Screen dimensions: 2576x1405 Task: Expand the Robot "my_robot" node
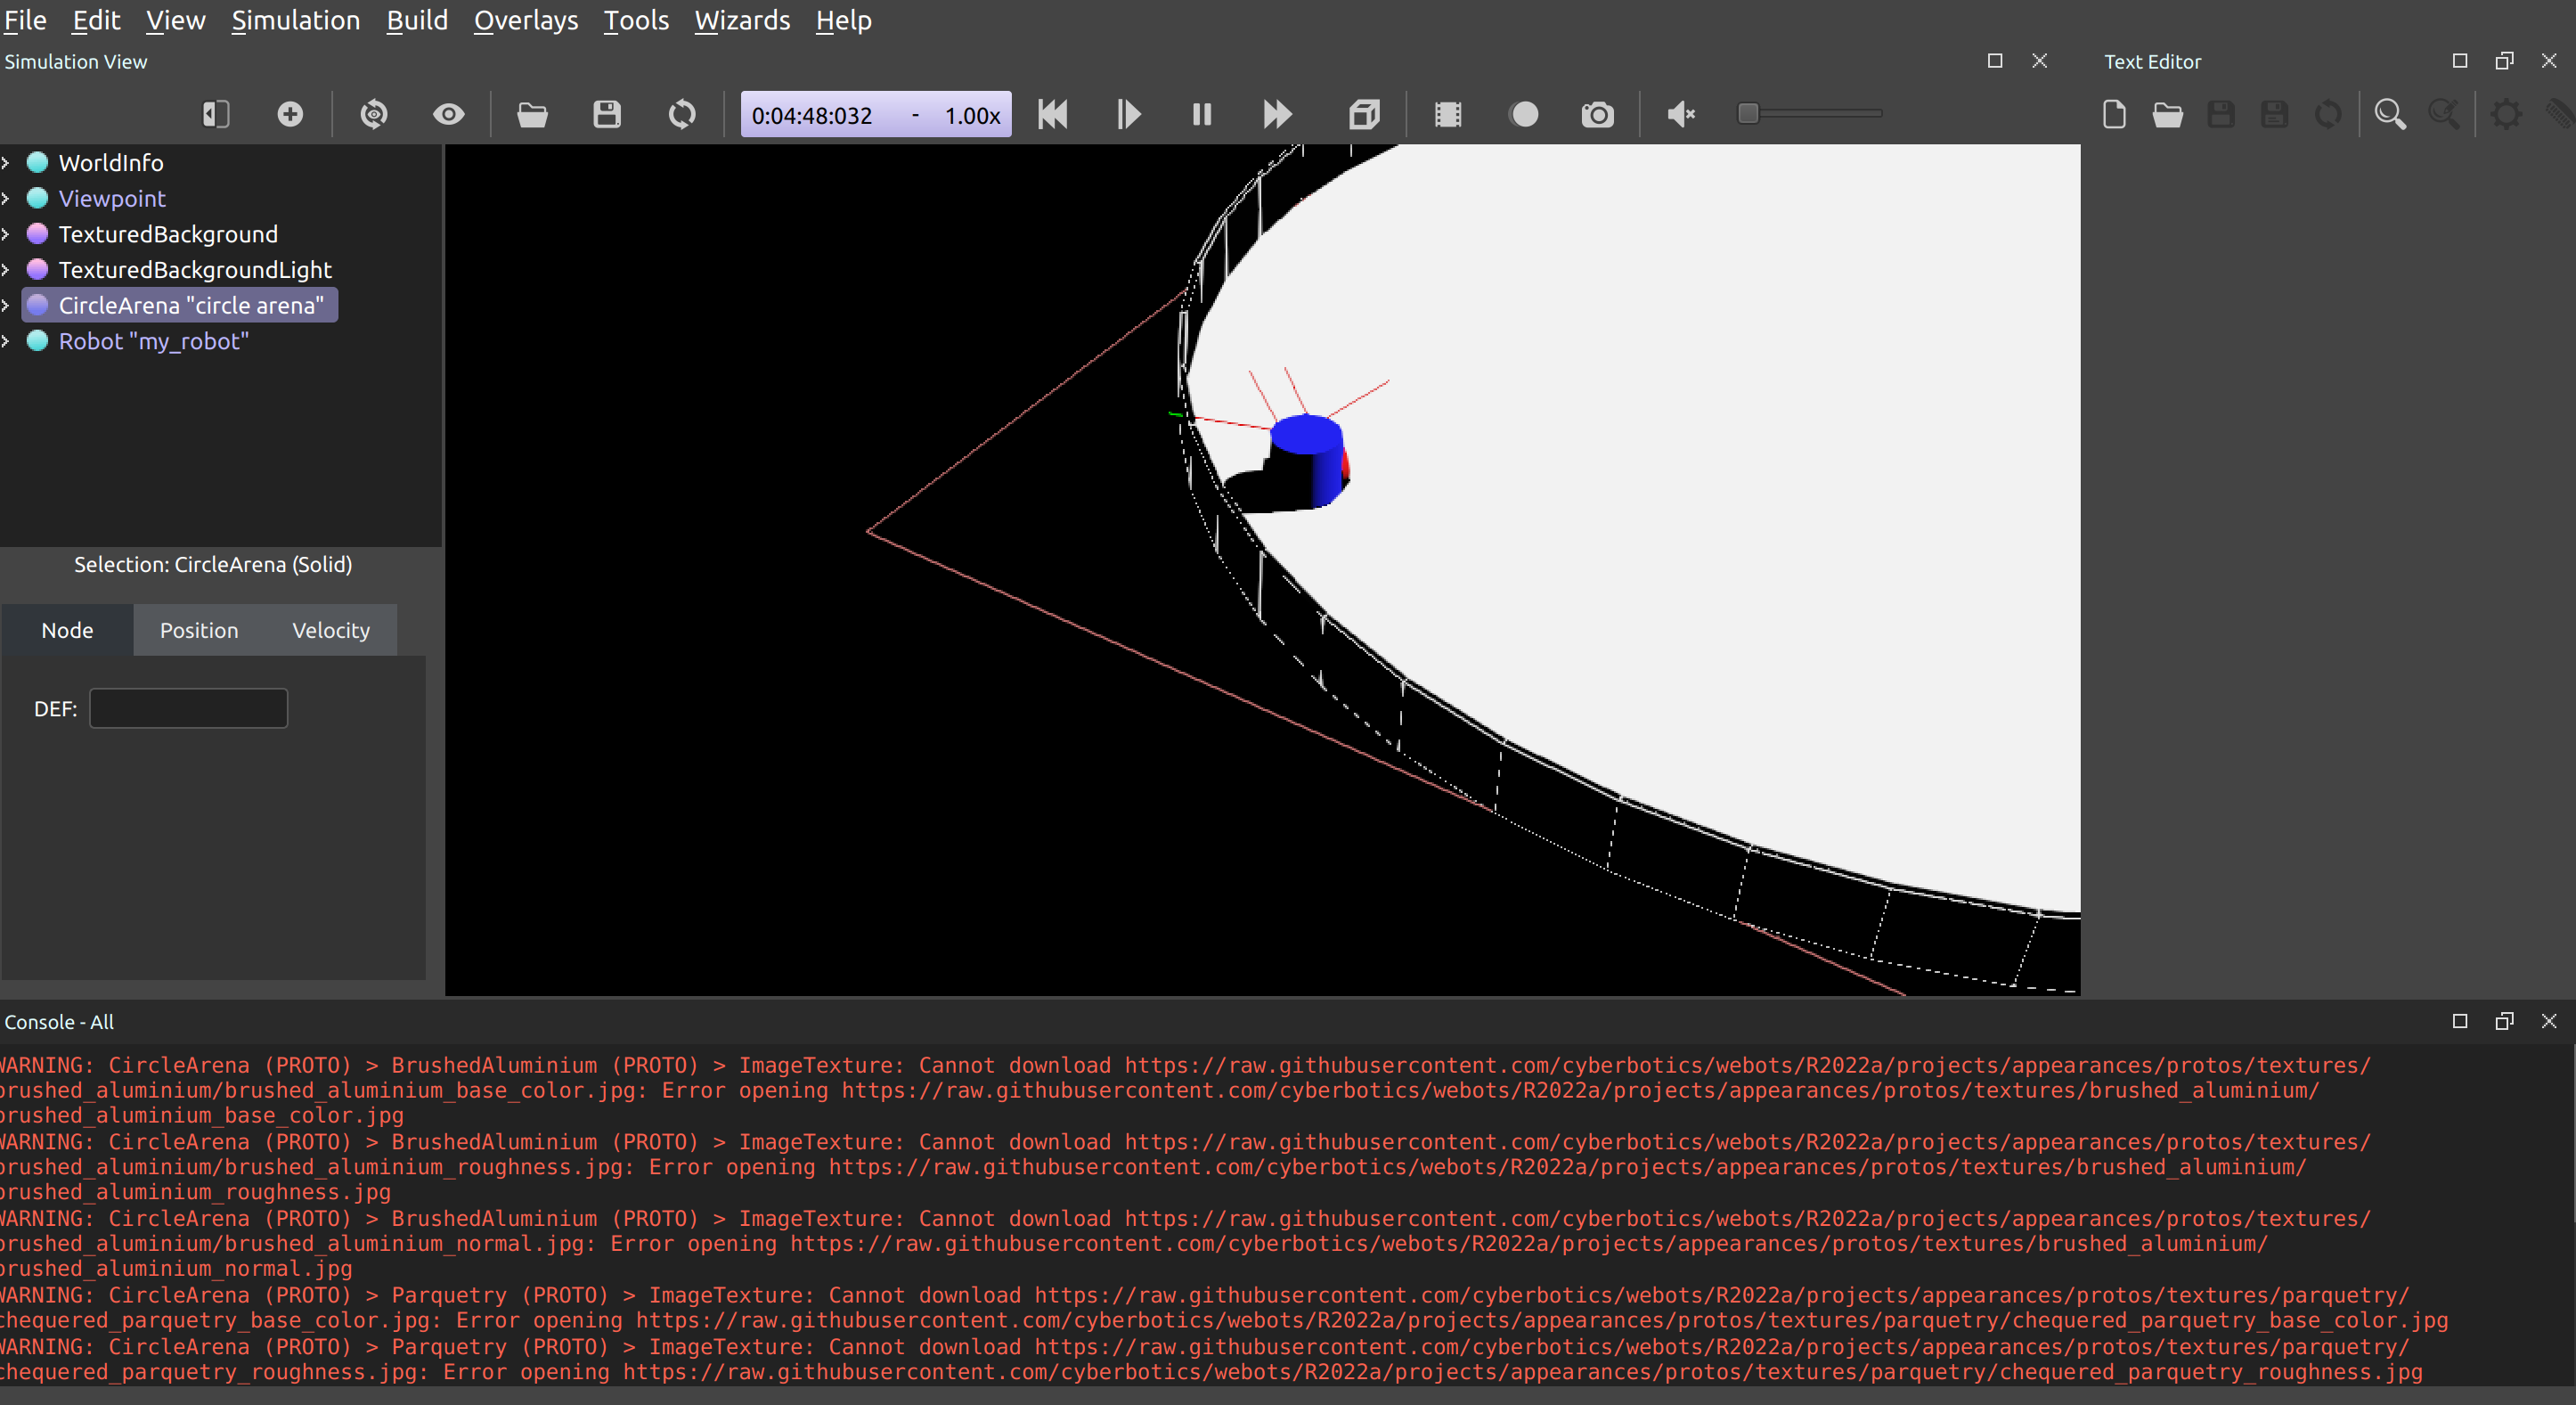[6, 341]
